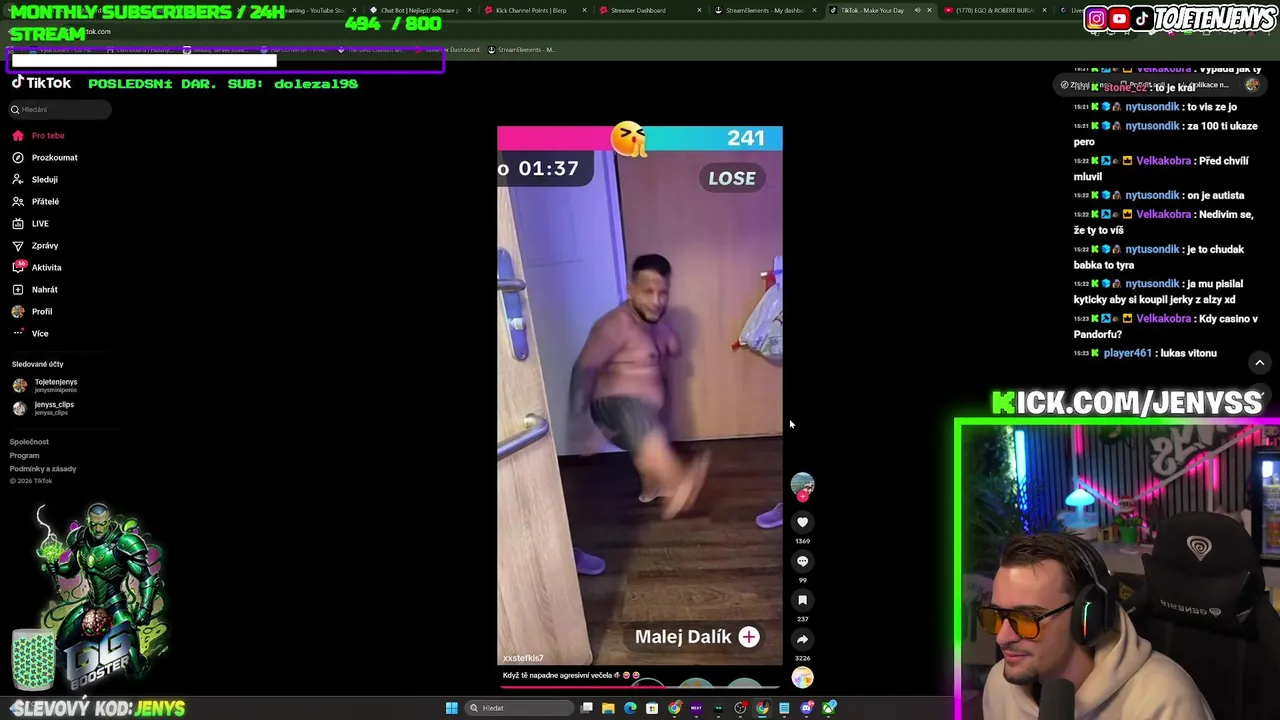1280x720 pixels.
Task: Pause the playing TikTok video
Action: click(640, 395)
